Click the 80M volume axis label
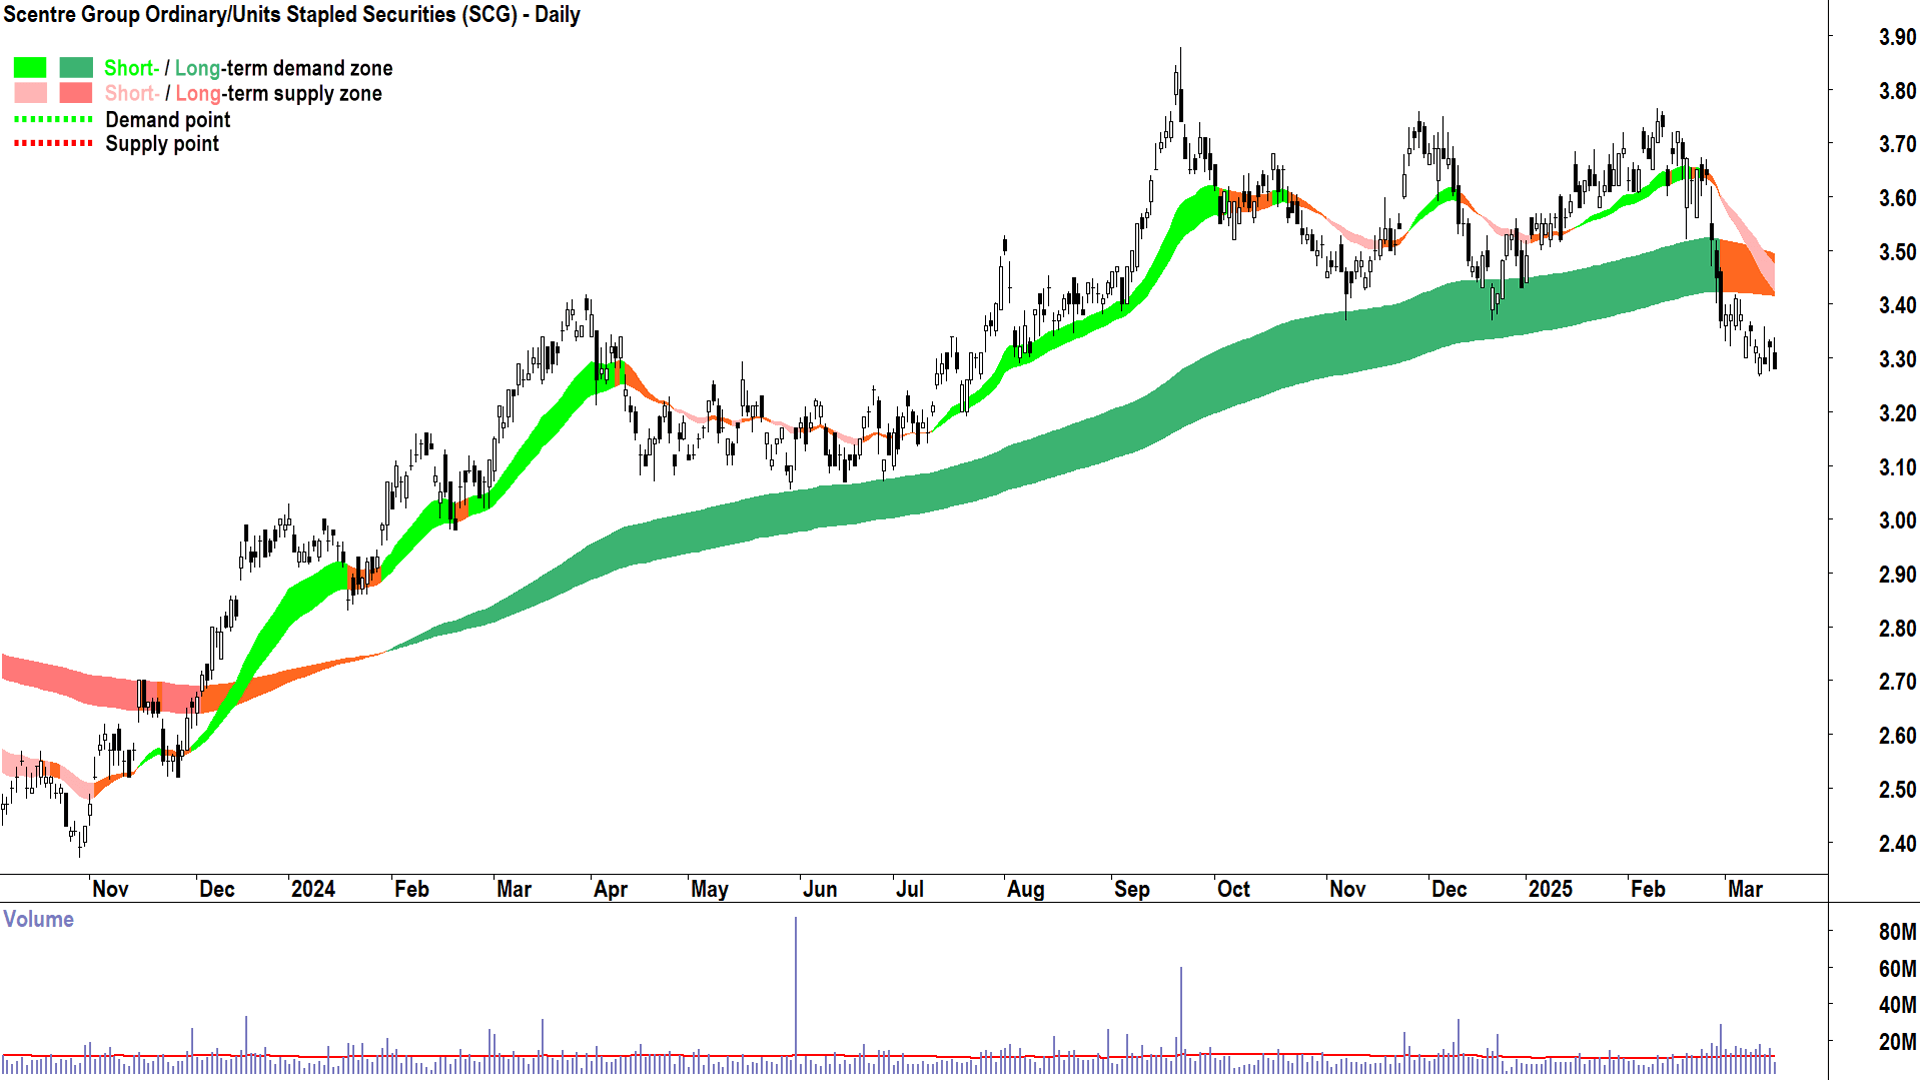This screenshot has width=1920, height=1080. [x=1896, y=932]
